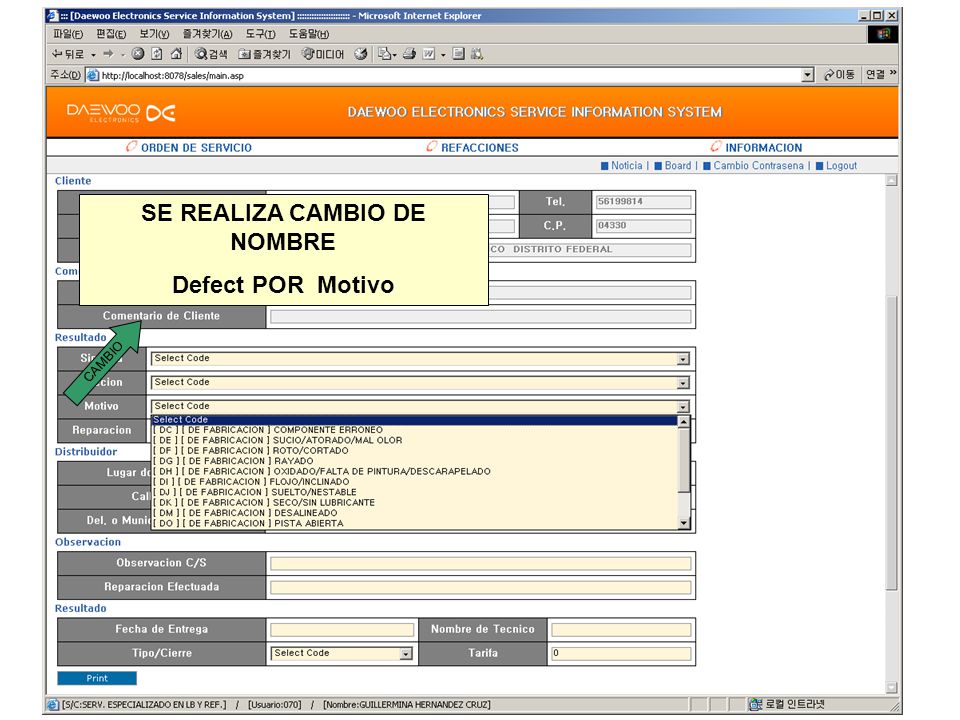
Task: Click the Motivo list scroll down arrow
Action: tap(684, 523)
